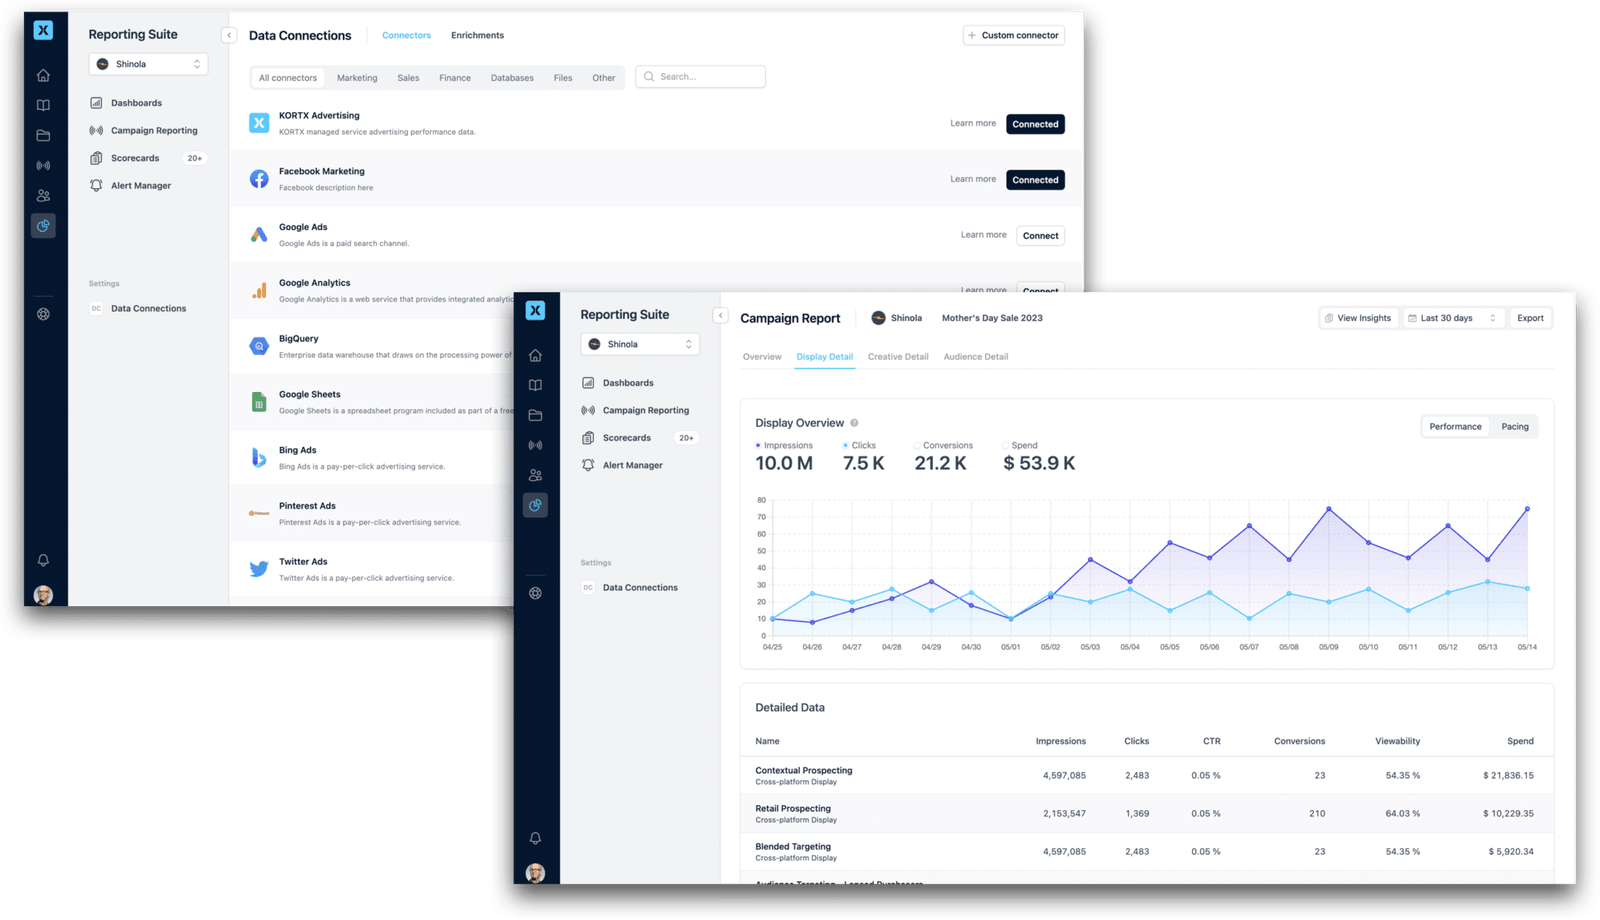Switch the chart to Pacing view

point(1514,427)
